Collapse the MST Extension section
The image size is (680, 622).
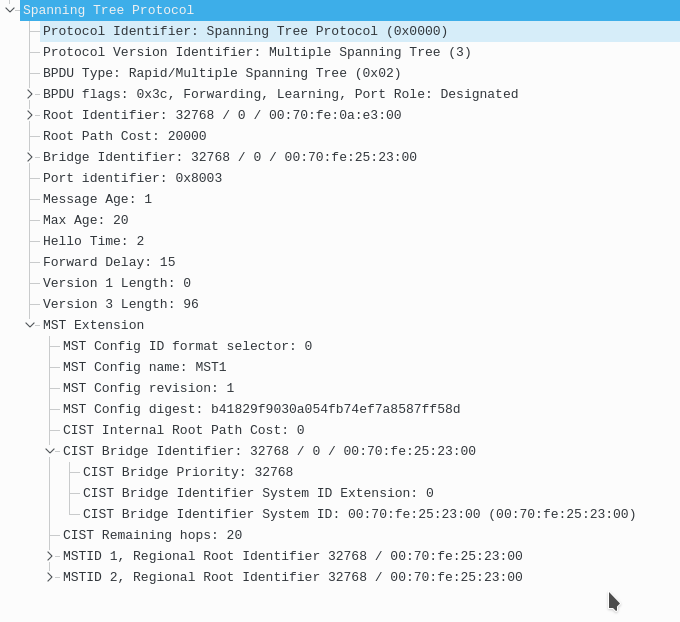tap(30, 325)
